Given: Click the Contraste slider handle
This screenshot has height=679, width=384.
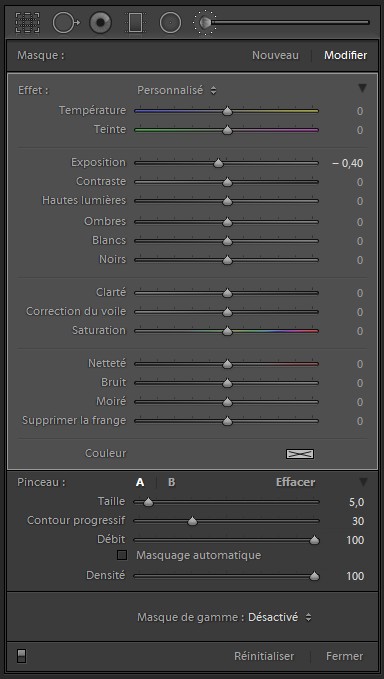Looking at the screenshot, I should [x=227, y=183].
